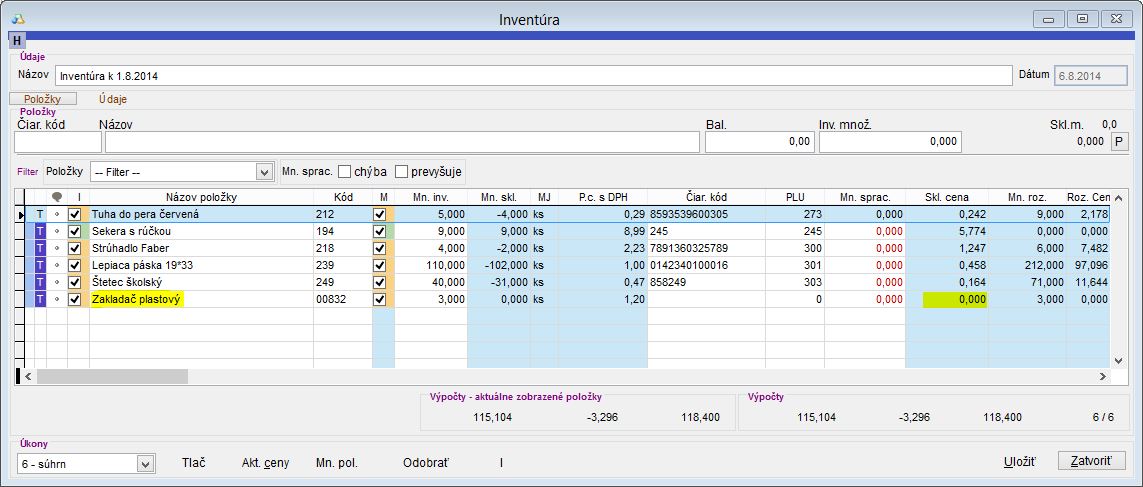This screenshot has width=1143, height=487.
Task: Click the T icon for Lepiaca páska row
Action: point(40,265)
